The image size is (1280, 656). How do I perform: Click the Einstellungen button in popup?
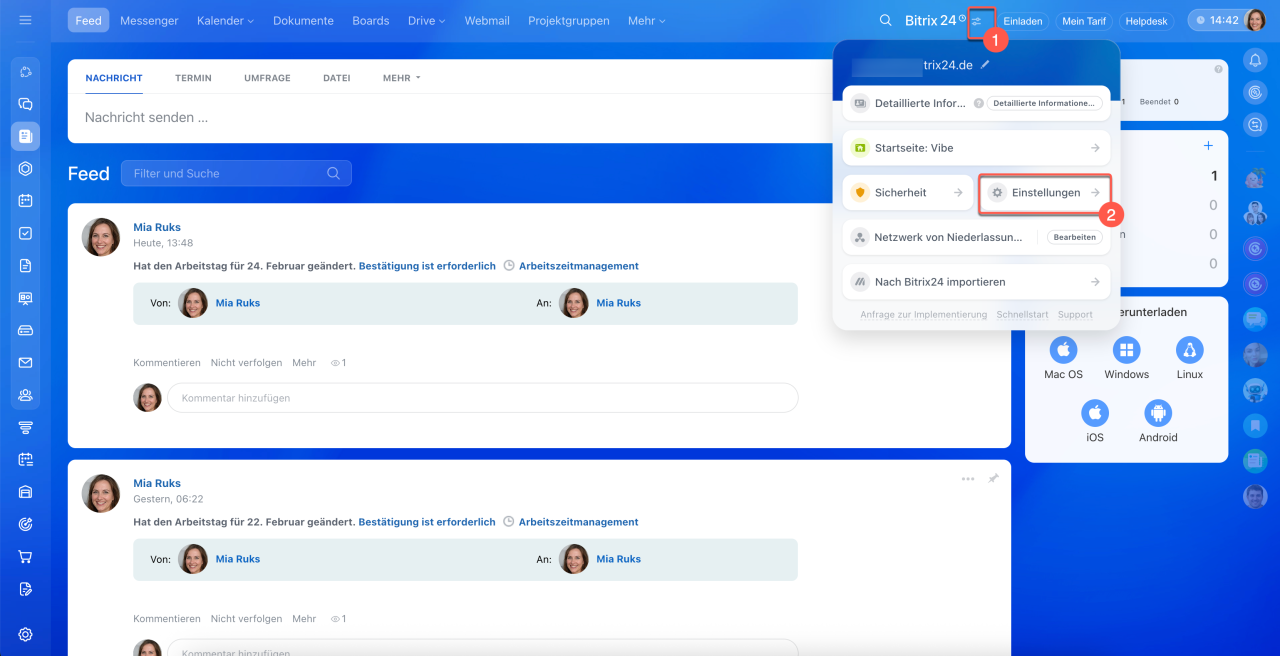click(x=1044, y=193)
